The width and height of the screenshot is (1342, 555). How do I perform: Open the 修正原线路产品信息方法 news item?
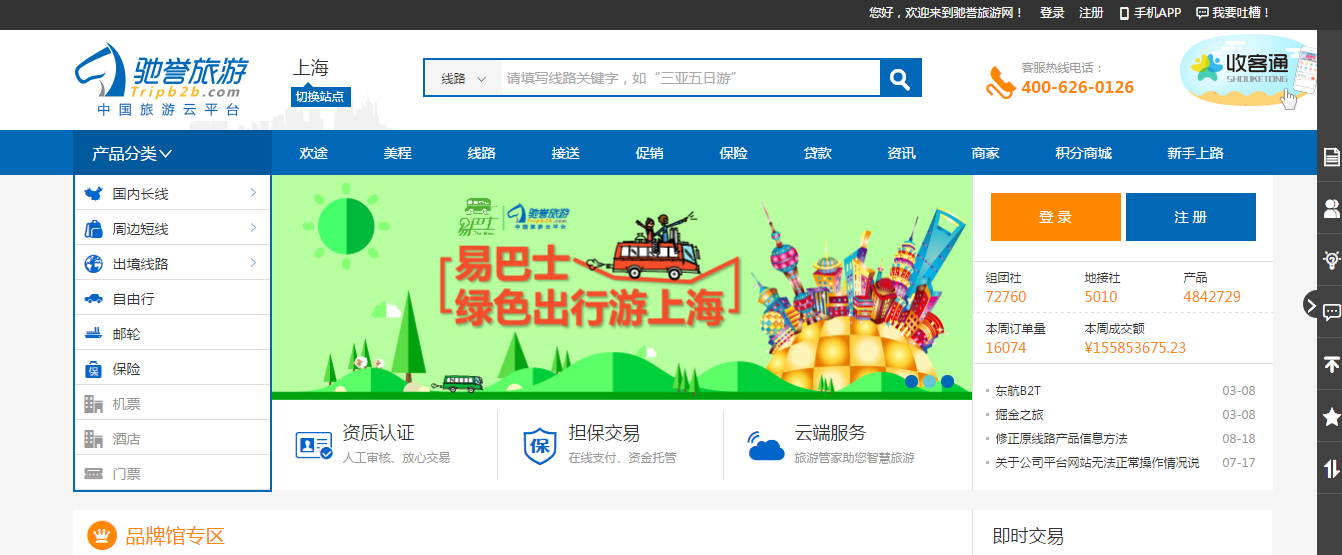[1061, 439]
